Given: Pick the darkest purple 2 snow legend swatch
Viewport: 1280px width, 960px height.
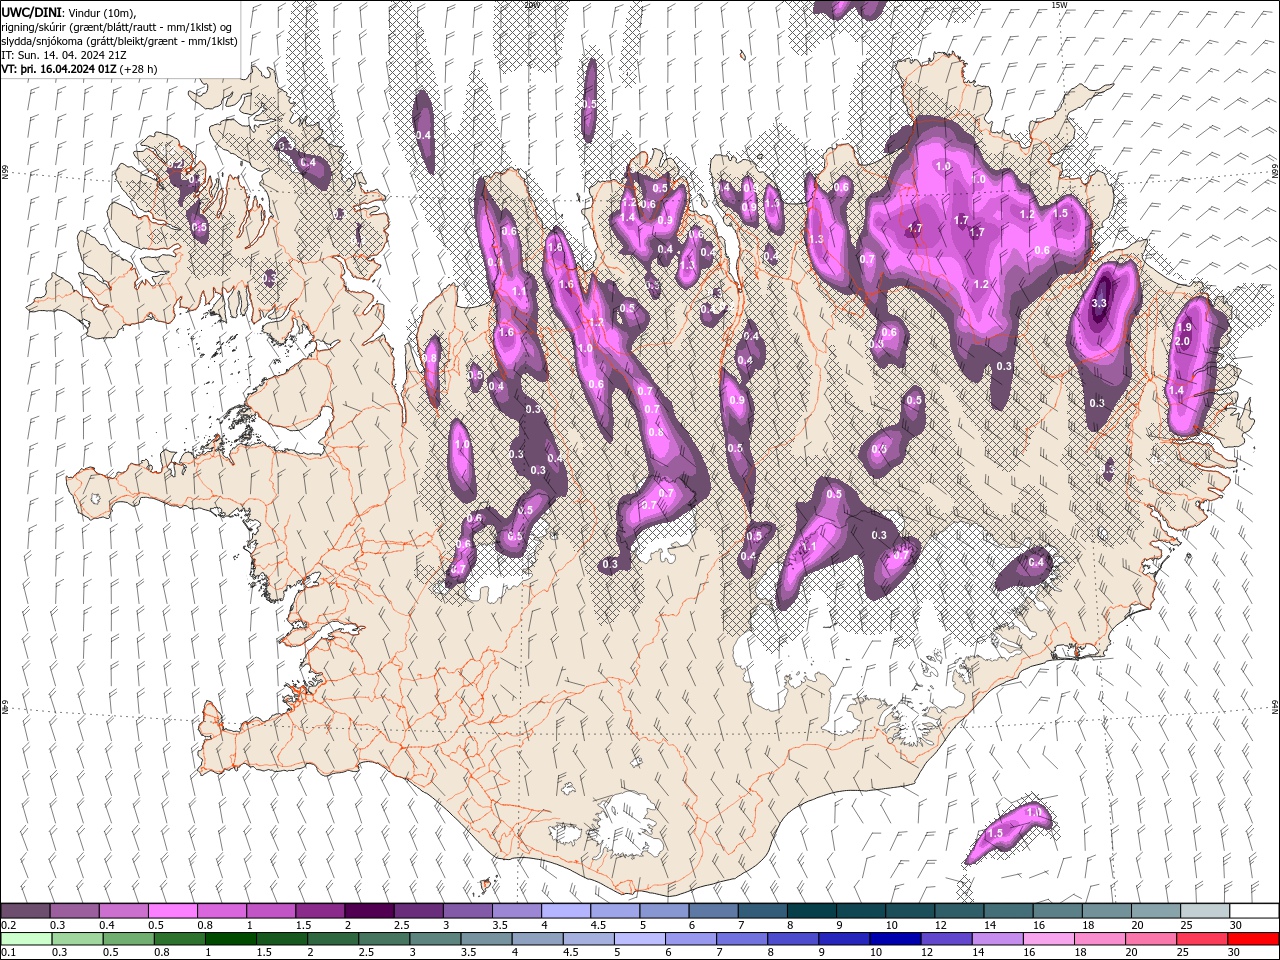Looking at the screenshot, I should tap(369, 911).
